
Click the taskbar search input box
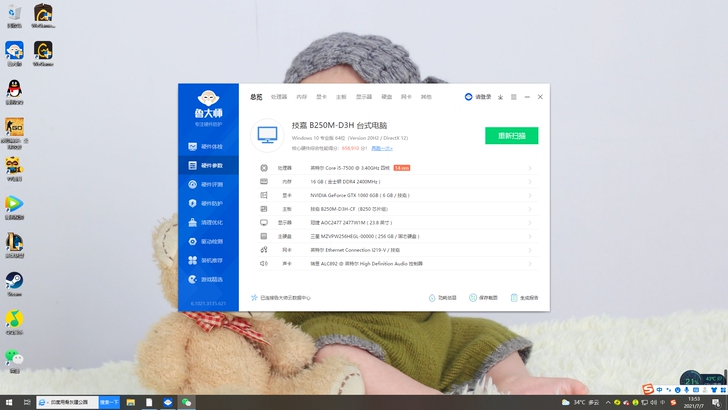point(68,402)
